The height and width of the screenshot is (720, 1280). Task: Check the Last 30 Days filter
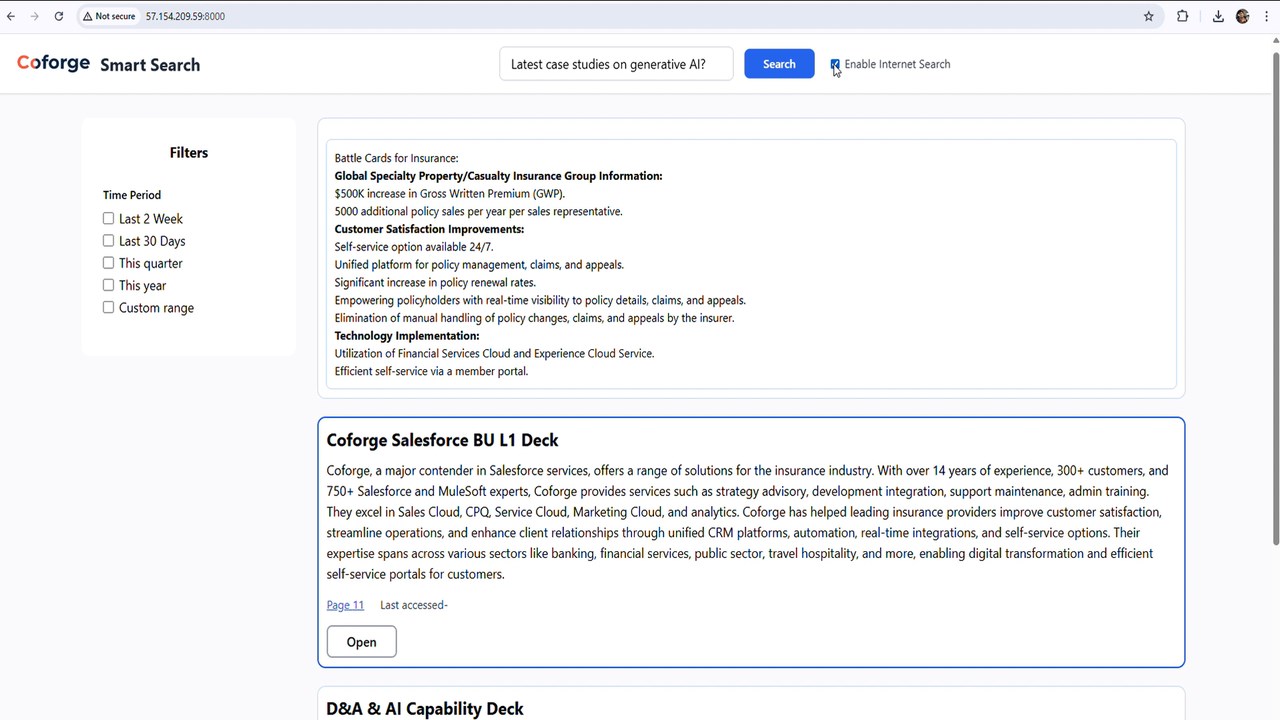click(108, 240)
